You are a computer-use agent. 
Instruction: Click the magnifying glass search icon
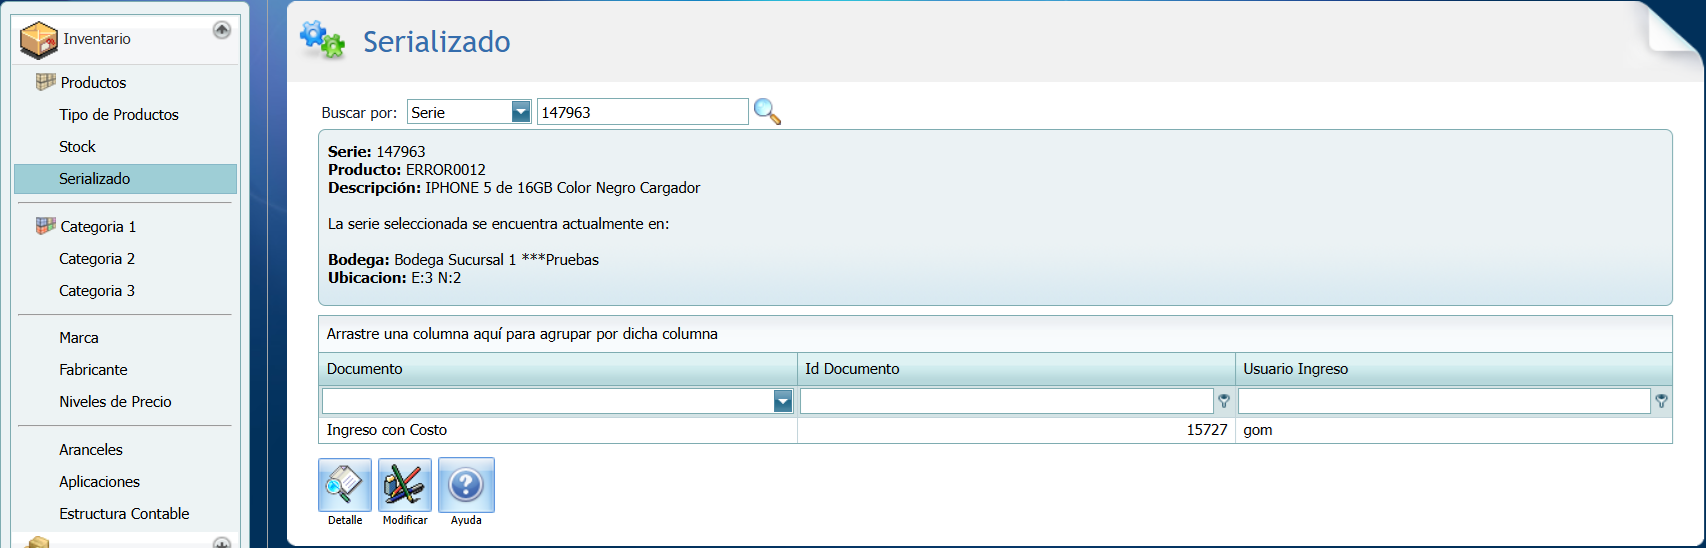coord(767,112)
